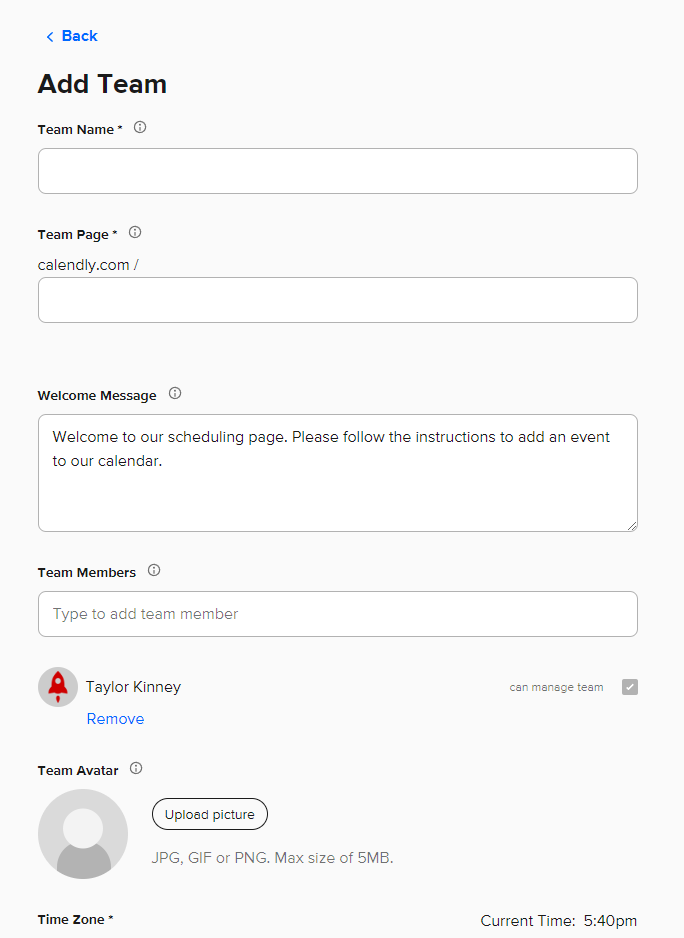The image size is (684, 938).
Task: Click Taylor Kinney's red rocket avatar
Action: point(58,687)
